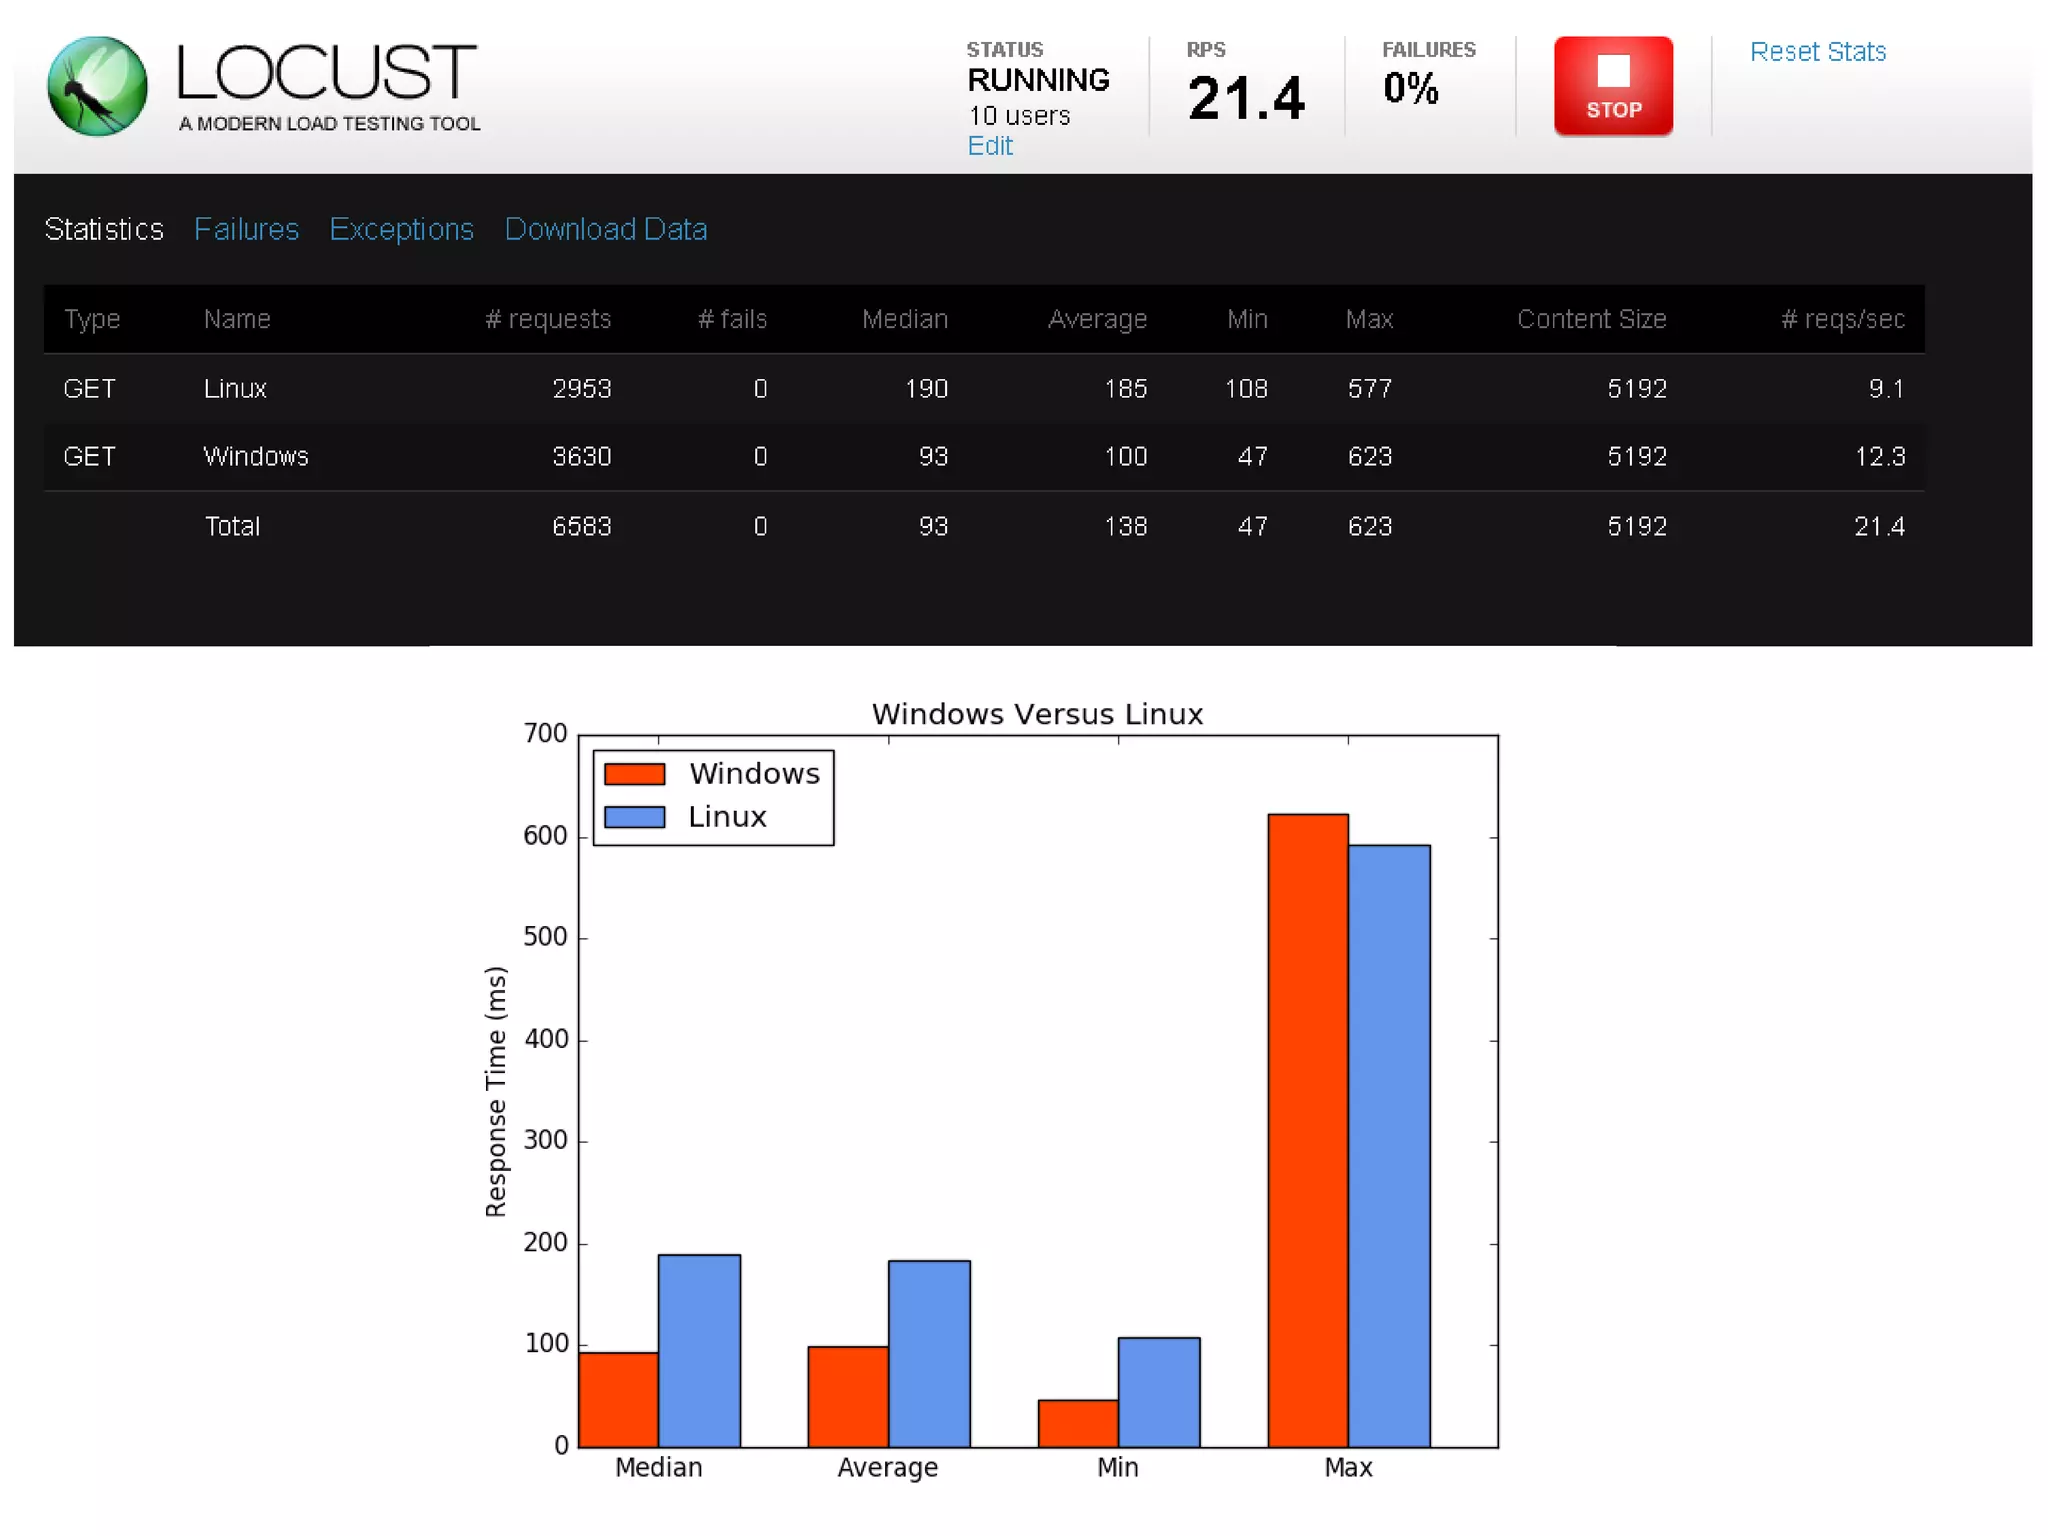Open the Download Data tab
2048x1536 pixels.
(x=605, y=229)
